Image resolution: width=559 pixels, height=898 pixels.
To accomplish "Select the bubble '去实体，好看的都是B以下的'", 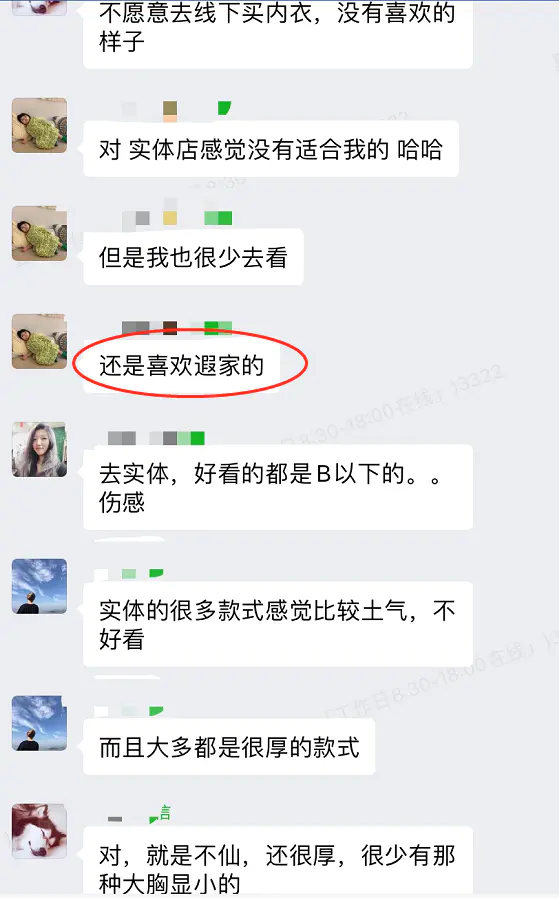I will [278, 487].
